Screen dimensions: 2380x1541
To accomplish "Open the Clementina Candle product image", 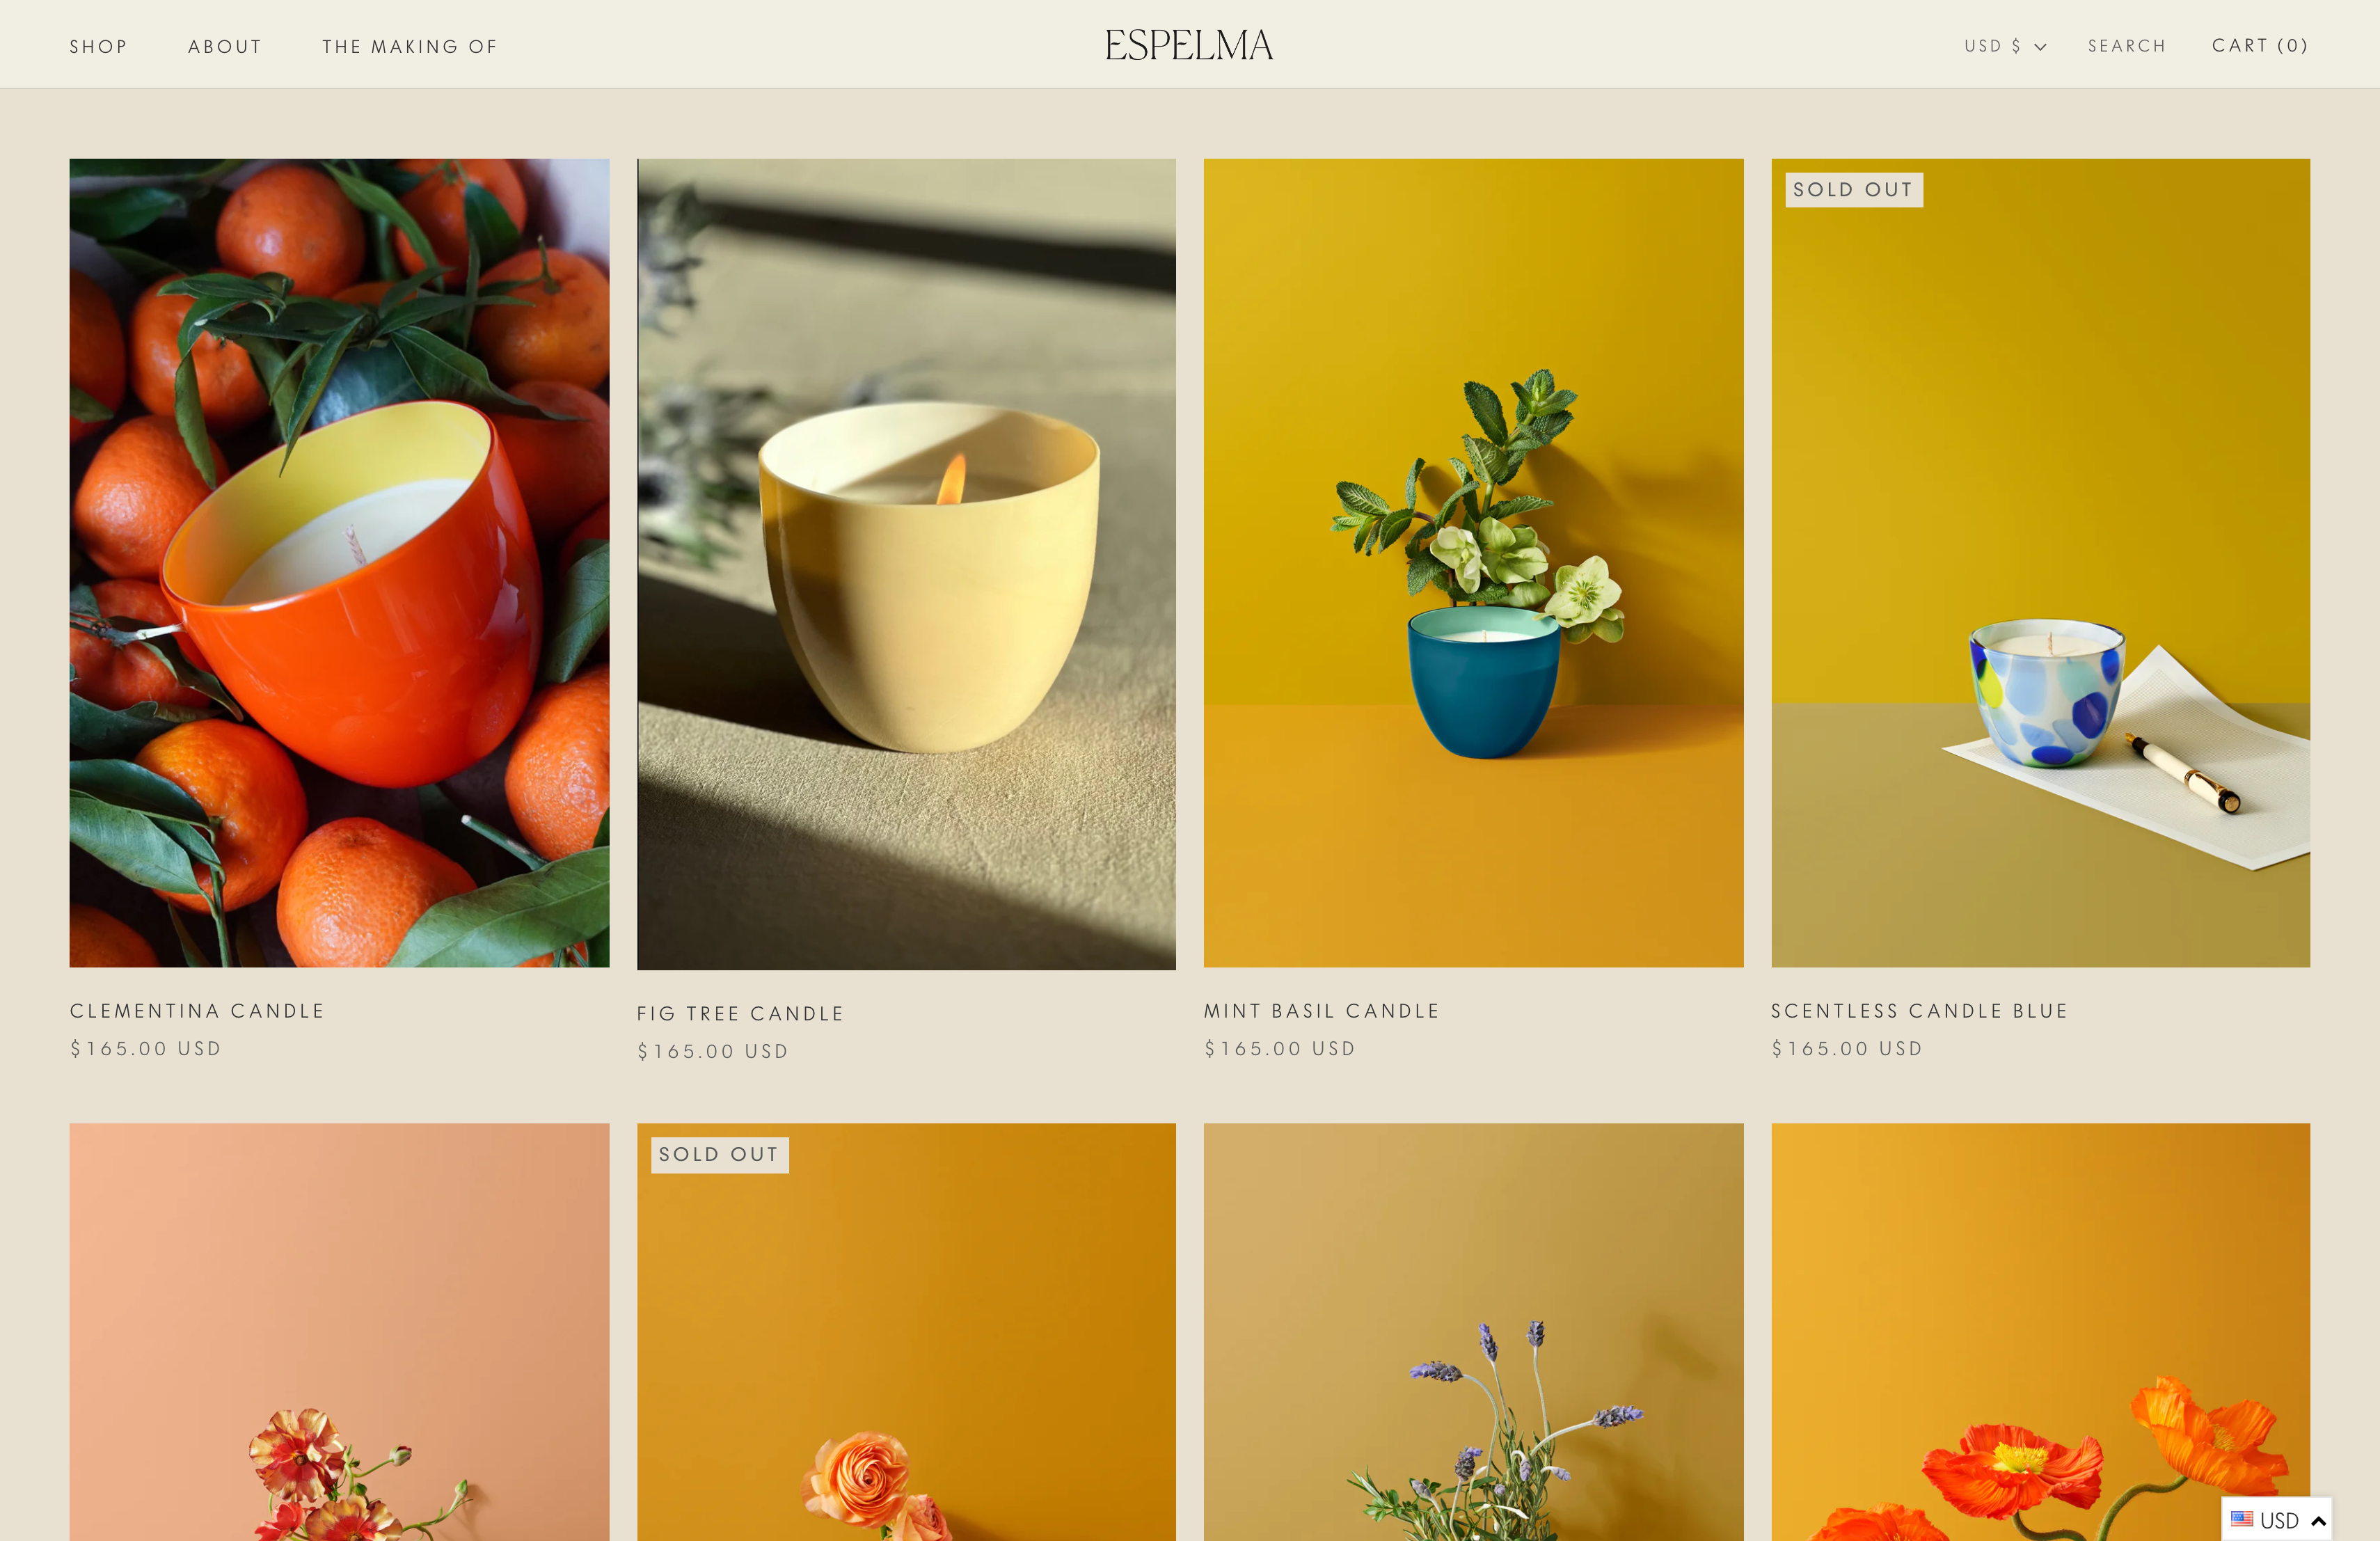I will (x=339, y=563).
